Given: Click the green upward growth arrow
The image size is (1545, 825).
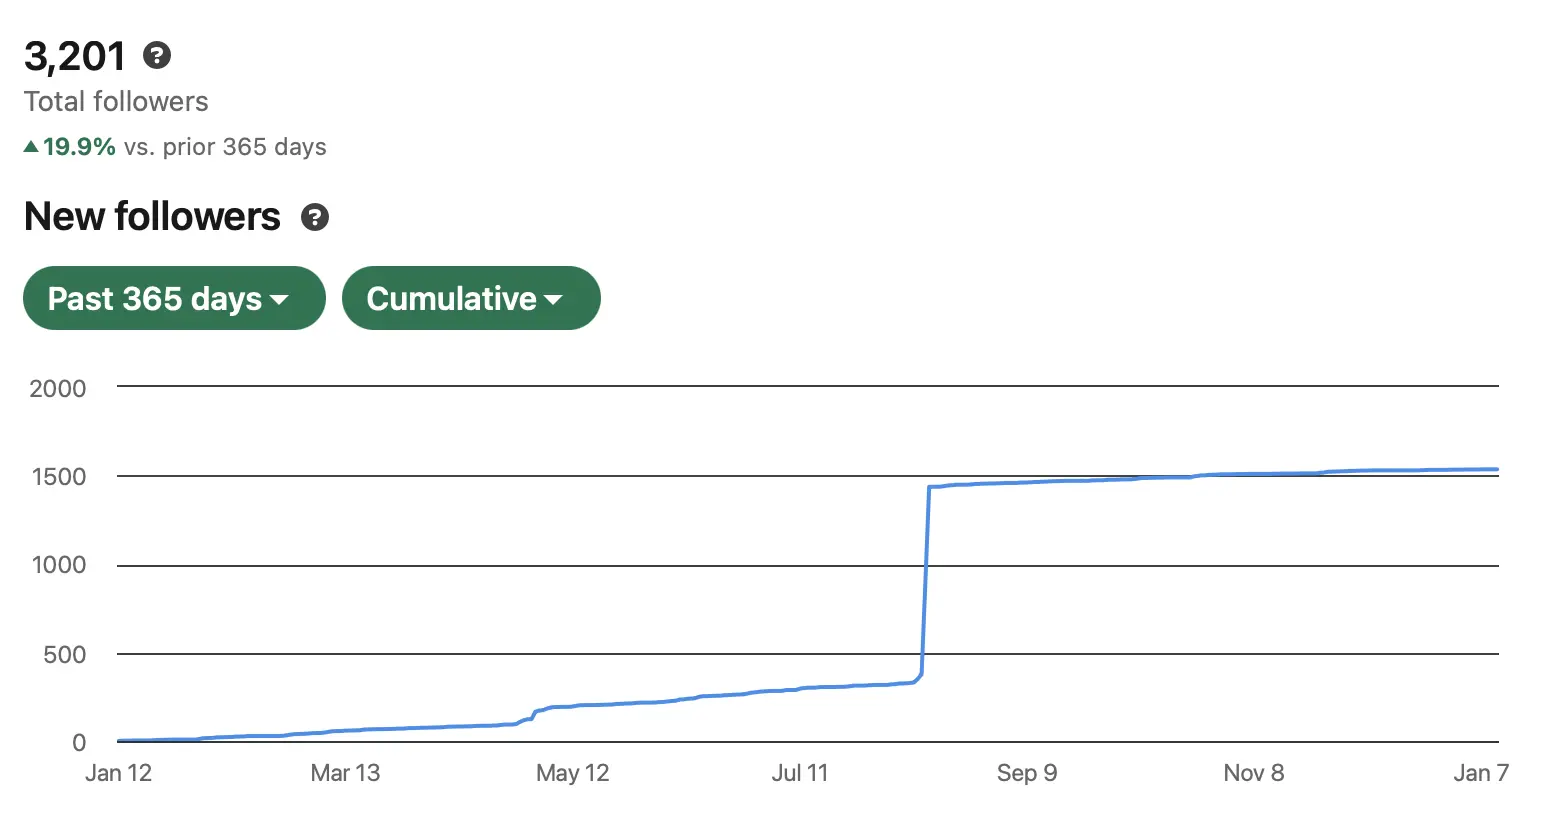Looking at the screenshot, I should [x=30, y=146].
